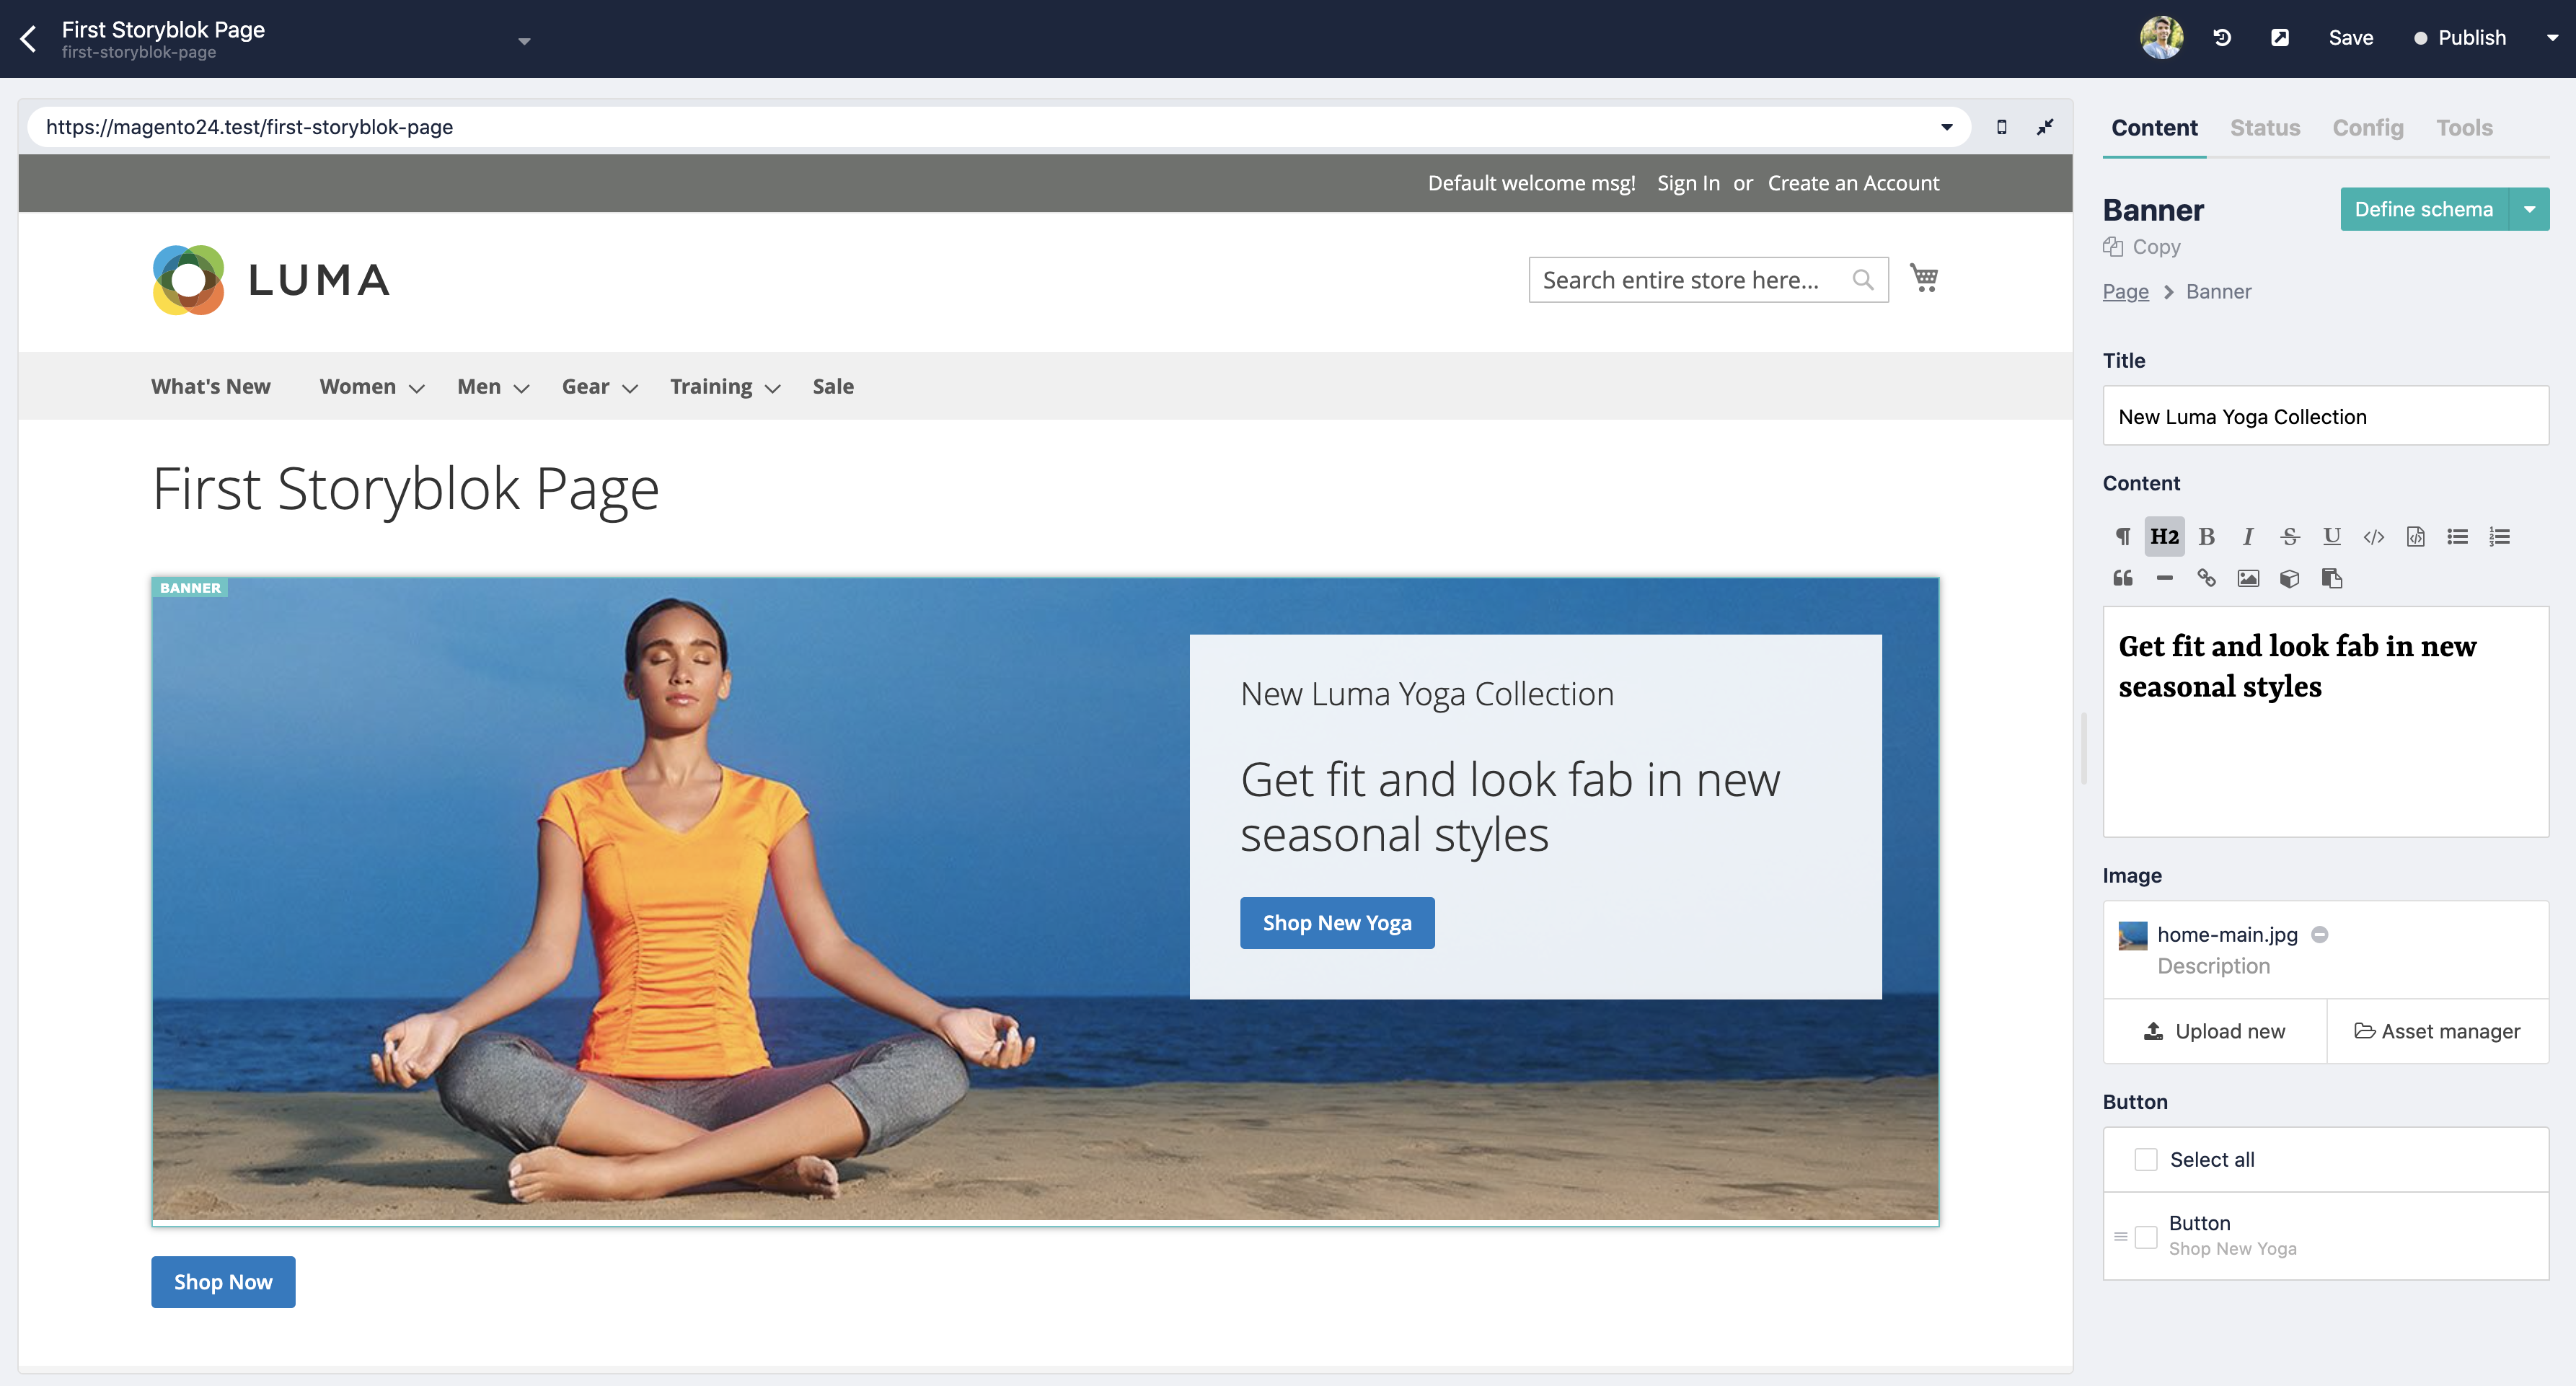2576x1386 pixels.
Task: Toggle the mobile preview icon
Action: click(x=2001, y=127)
